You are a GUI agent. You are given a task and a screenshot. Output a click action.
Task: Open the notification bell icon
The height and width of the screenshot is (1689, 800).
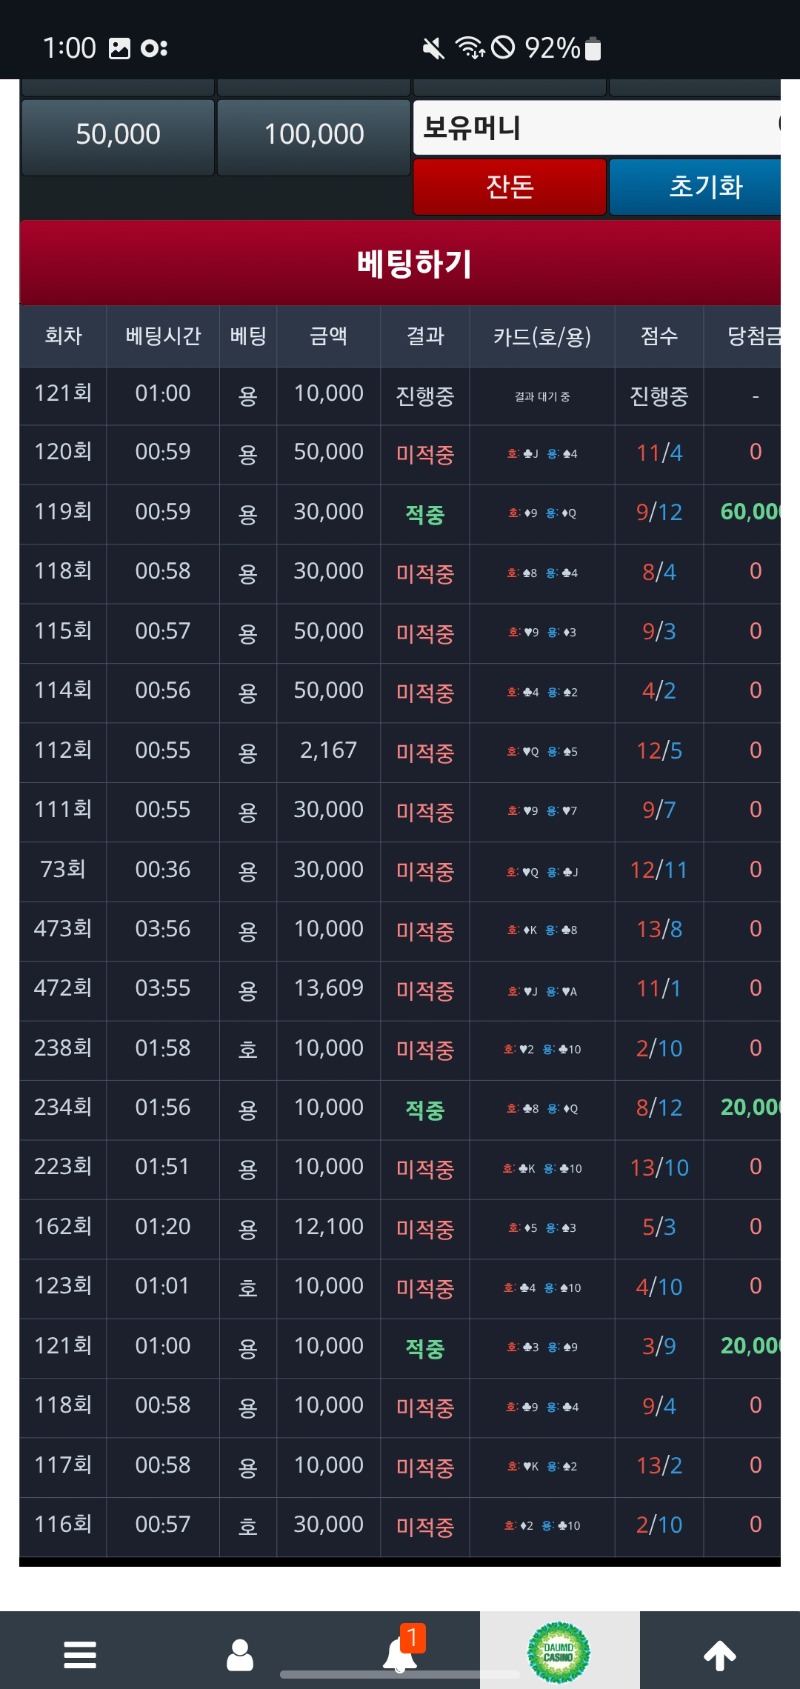(x=400, y=1655)
